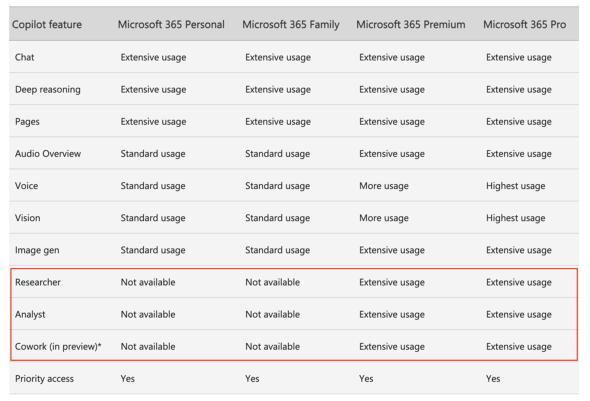Click the 'Vision' feature label

click(27, 218)
